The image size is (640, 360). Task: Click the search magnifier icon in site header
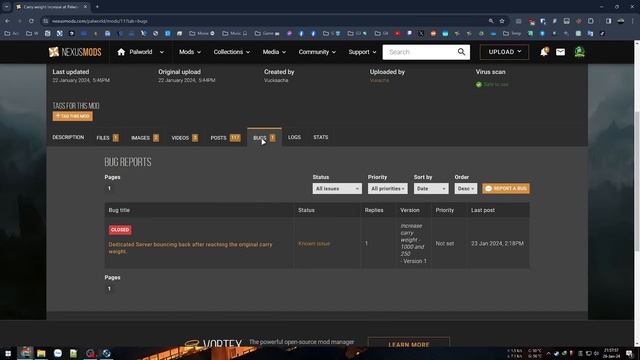pyautogui.click(x=461, y=52)
